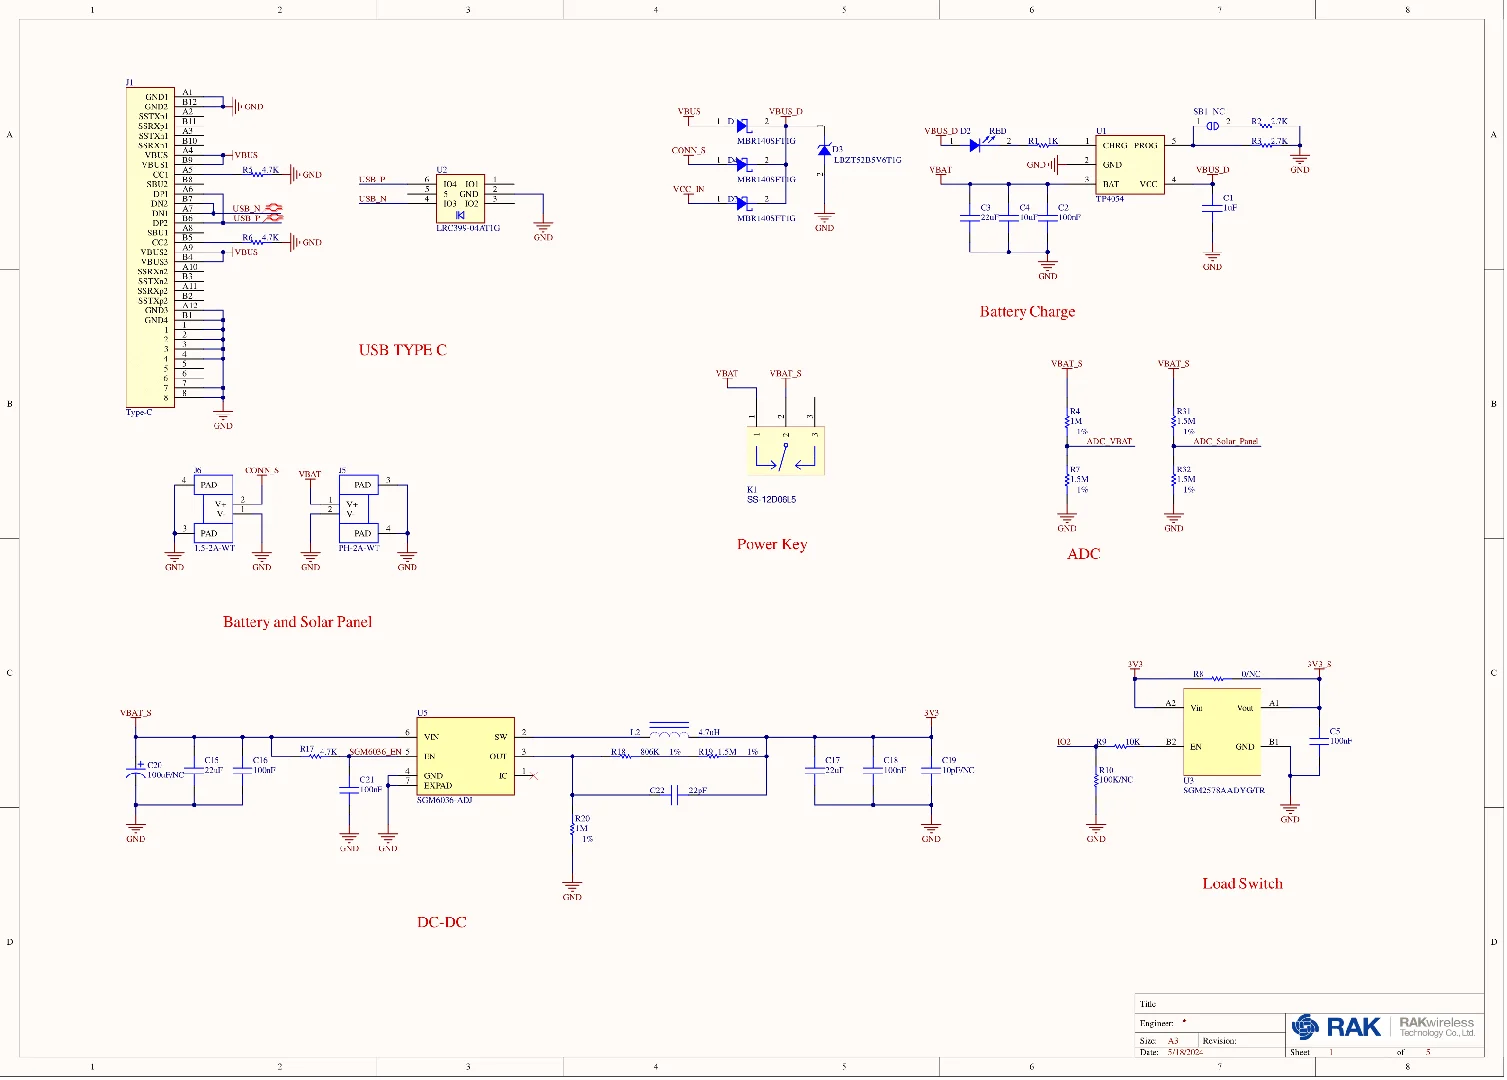Select the R8 0/NC resistor
Screen dimensions: 1507x1080
pyautogui.click(x=1218, y=679)
